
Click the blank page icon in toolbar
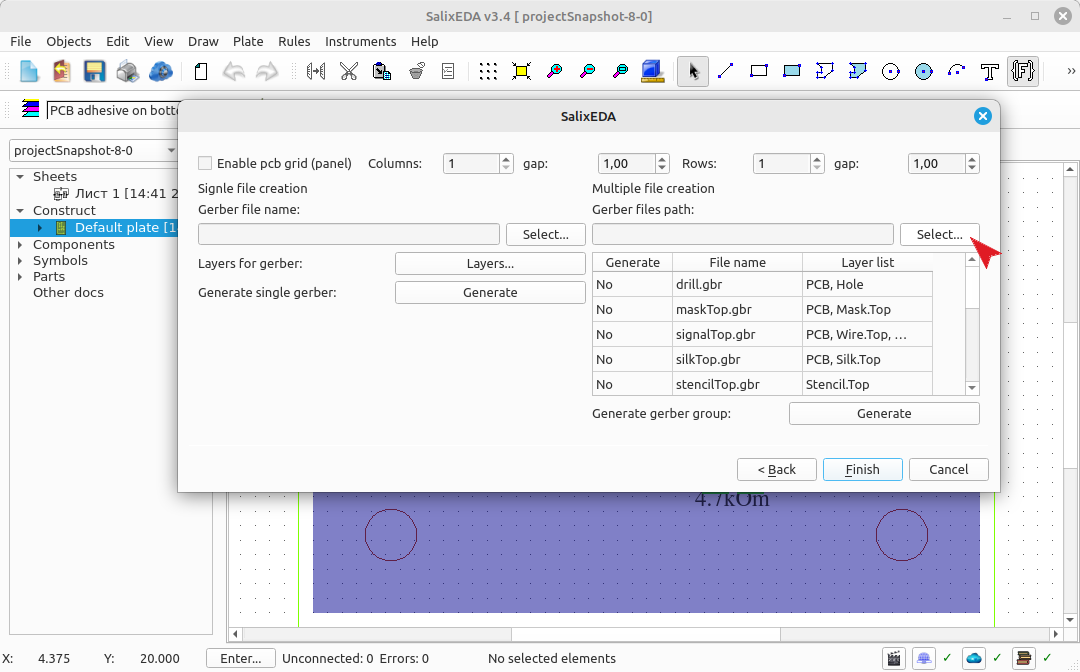pyautogui.click(x=200, y=72)
